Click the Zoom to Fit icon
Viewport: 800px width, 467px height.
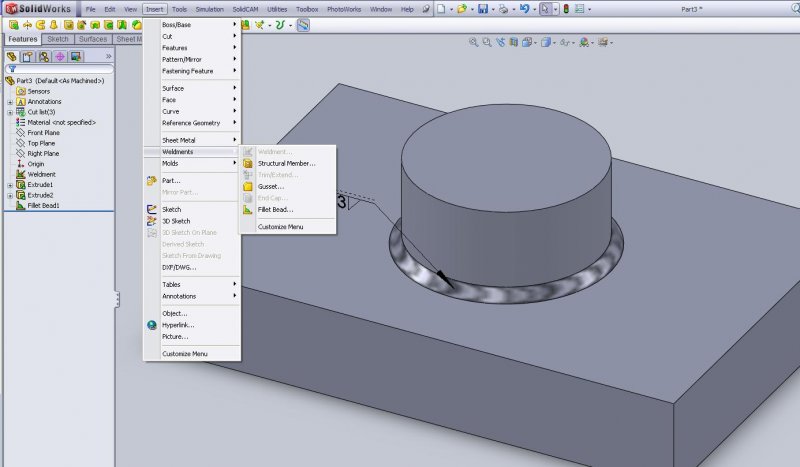[473, 42]
